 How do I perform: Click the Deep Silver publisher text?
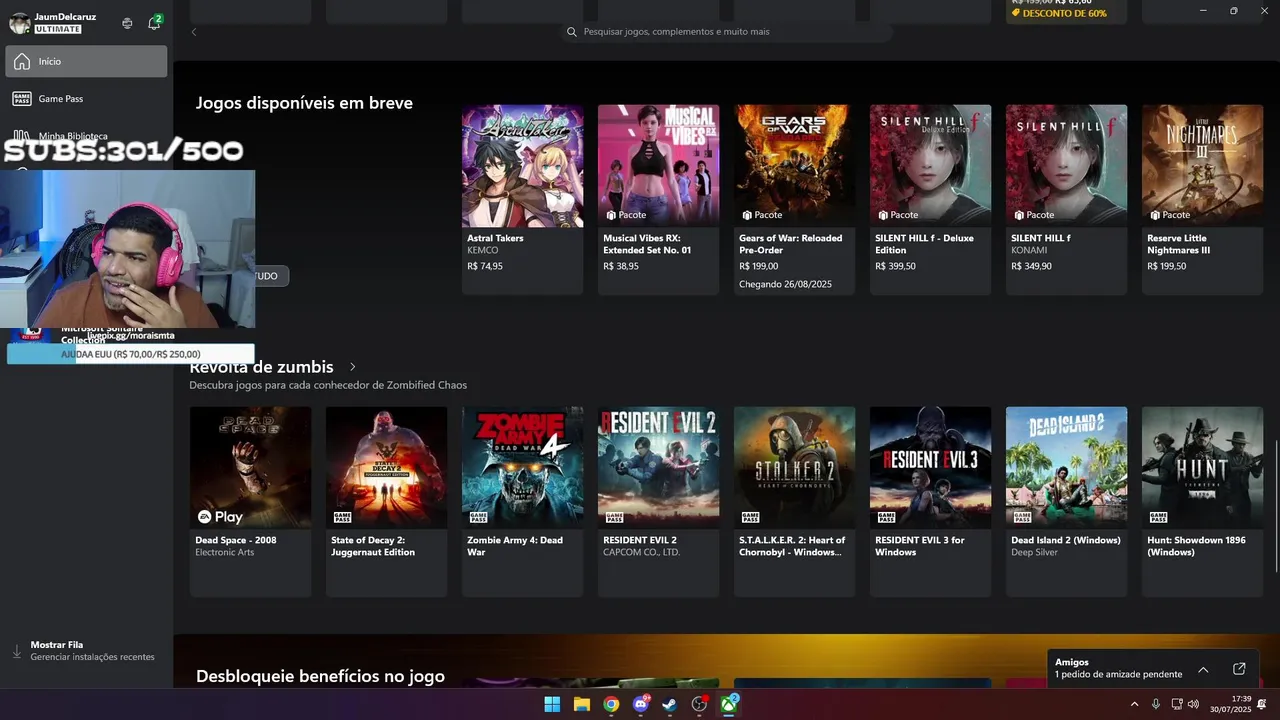(1034, 552)
